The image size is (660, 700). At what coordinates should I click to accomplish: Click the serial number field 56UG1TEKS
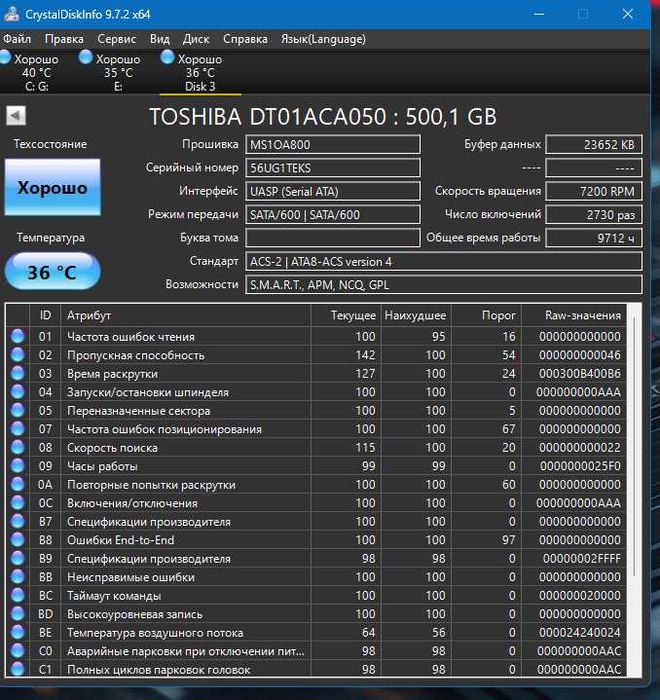(333, 168)
